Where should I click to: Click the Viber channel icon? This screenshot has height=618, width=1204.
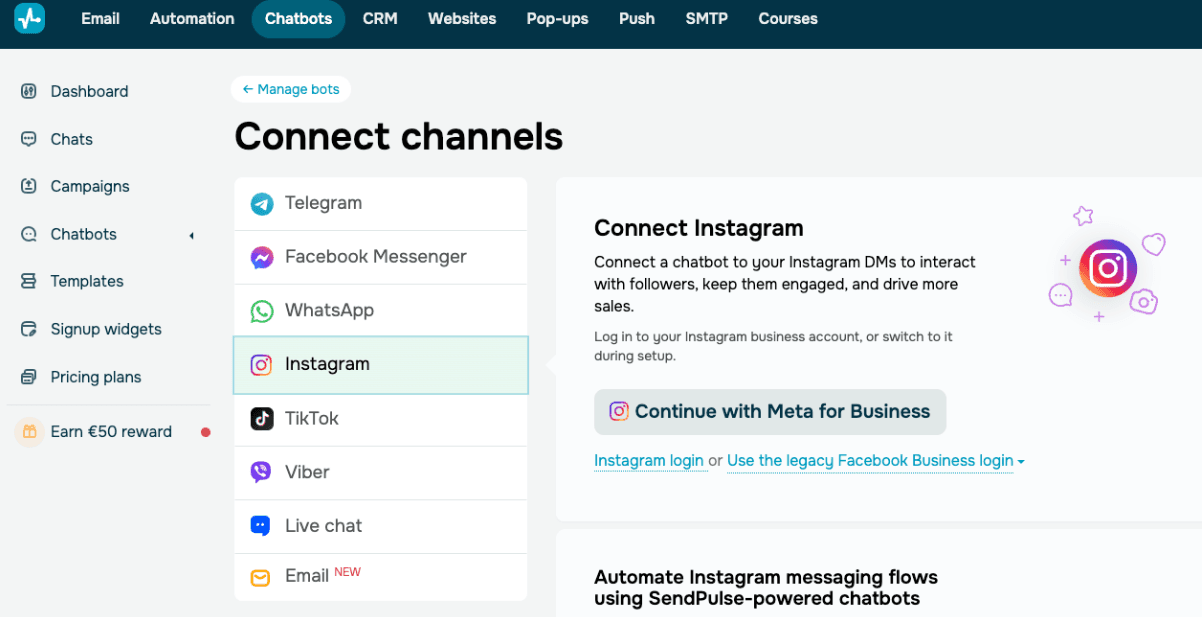(x=262, y=472)
